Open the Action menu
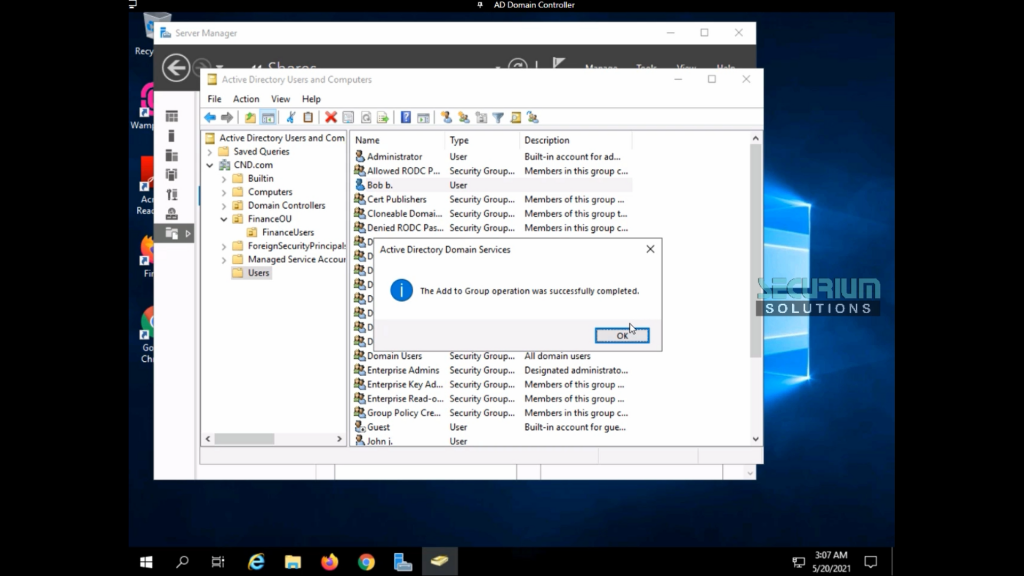The height and width of the screenshot is (576, 1024). [246, 99]
